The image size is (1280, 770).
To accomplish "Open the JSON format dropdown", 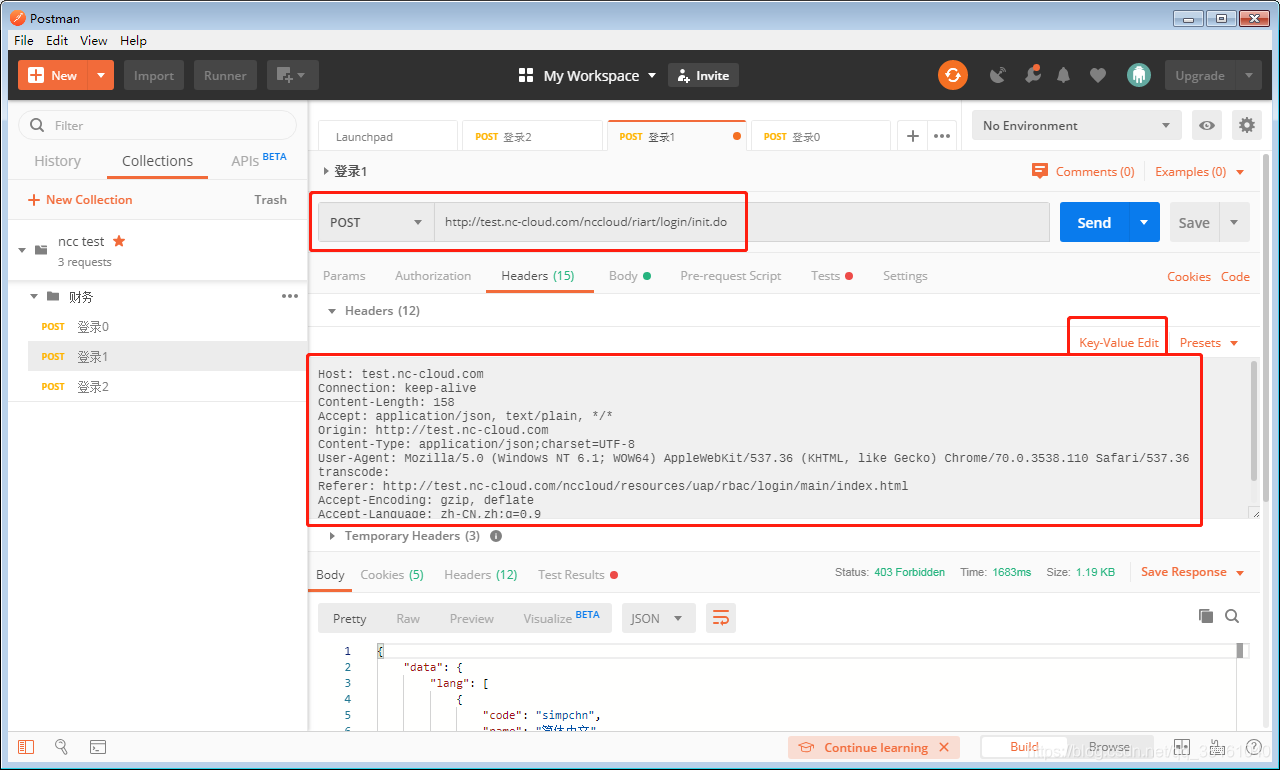I will (658, 618).
